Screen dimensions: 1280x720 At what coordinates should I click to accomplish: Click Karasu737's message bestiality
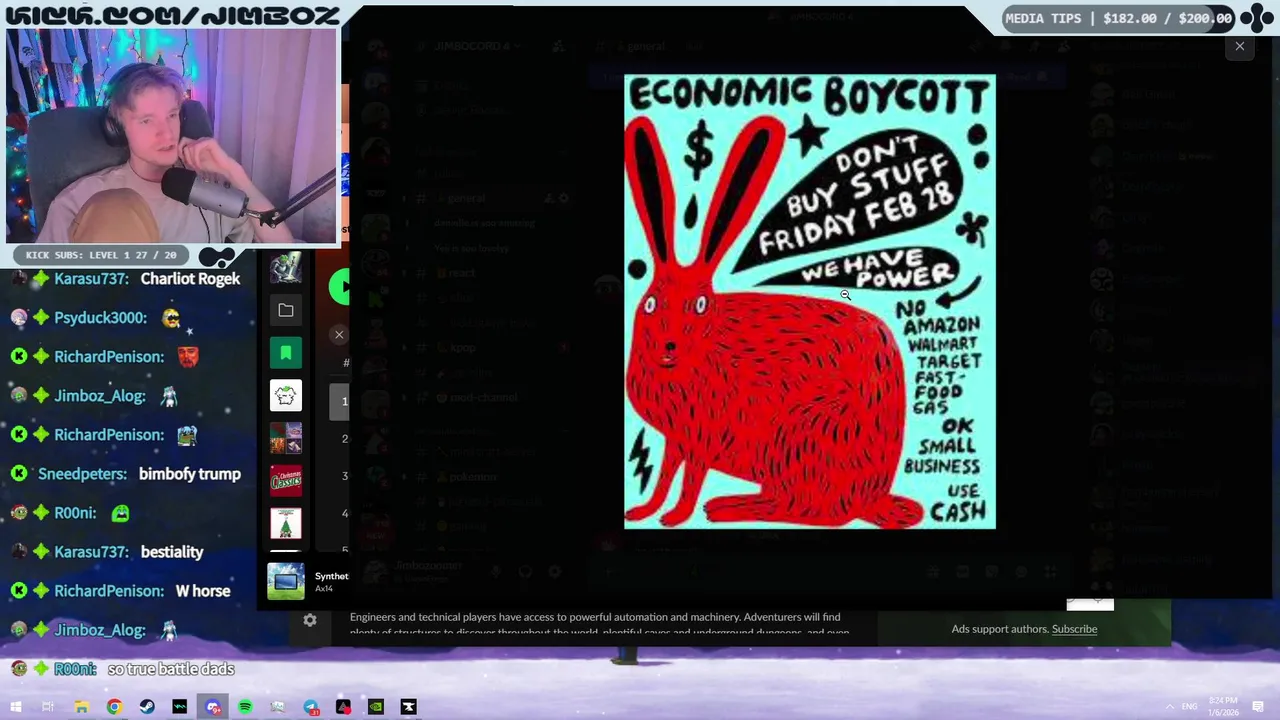(x=172, y=552)
